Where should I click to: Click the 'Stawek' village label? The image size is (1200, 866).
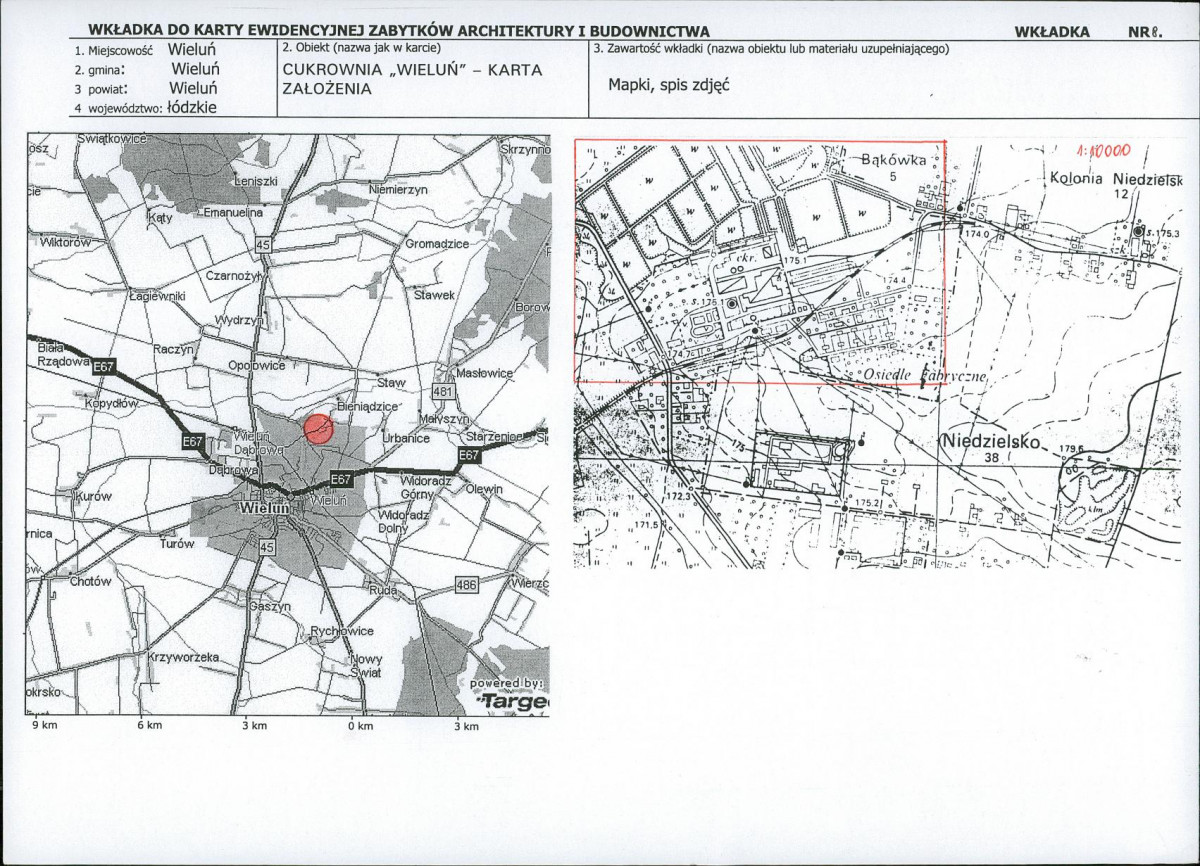(x=435, y=295)
